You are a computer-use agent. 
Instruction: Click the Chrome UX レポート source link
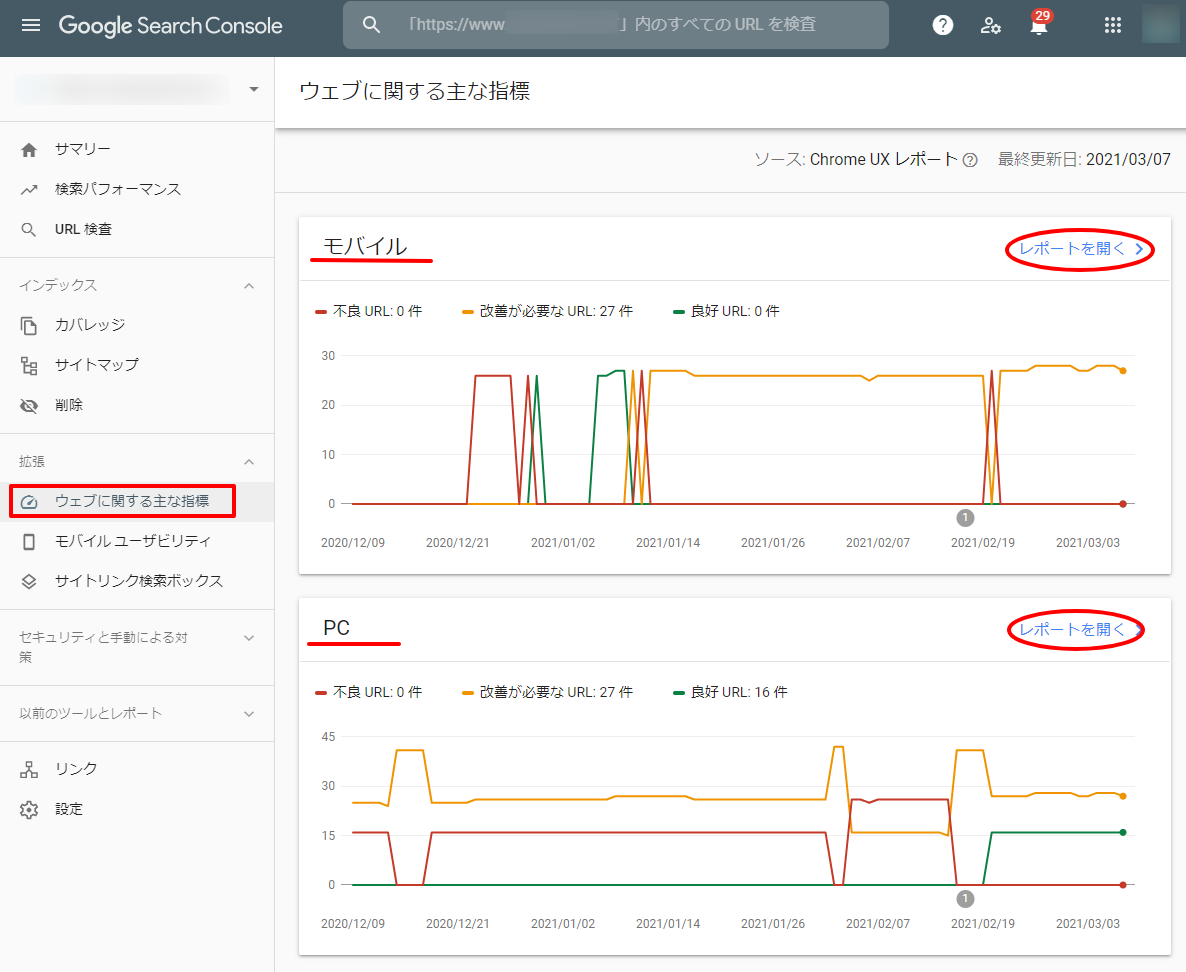(883, 160)
